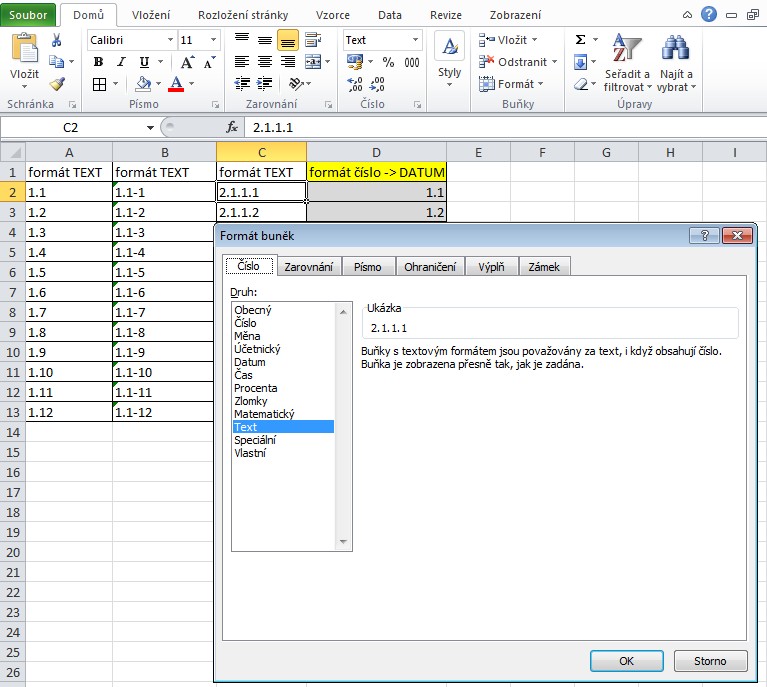Toggle bottom vertical alignment

[288, 40]
